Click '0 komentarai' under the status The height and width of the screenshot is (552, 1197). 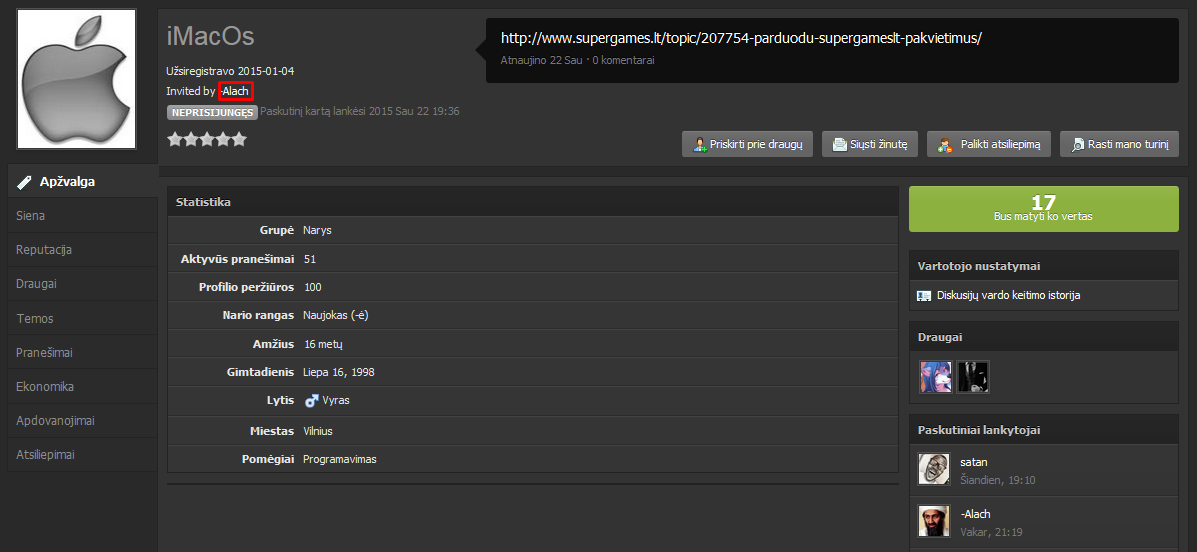(x=623, y=60)
